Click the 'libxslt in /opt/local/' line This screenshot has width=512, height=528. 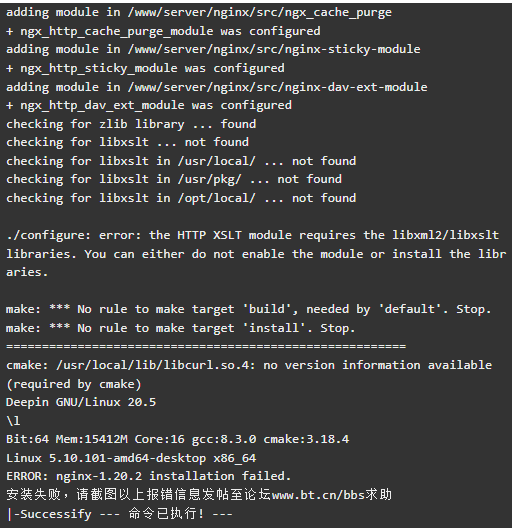click(181, 198)
